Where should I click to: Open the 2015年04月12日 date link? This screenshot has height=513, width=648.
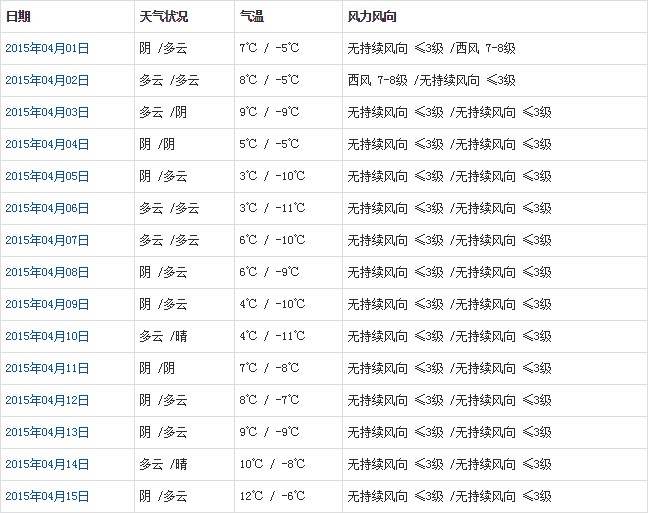(47, 400)
